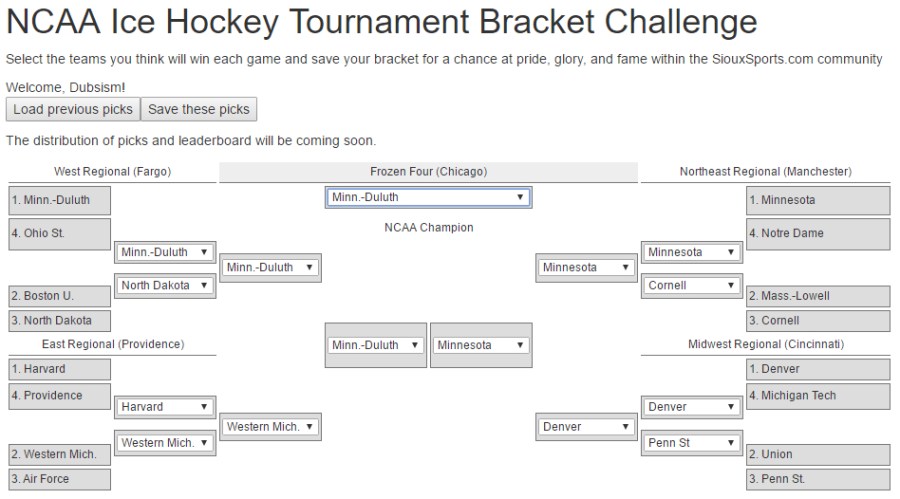Open the Penn St pick dropdown

pyautogui.click(x=692, y=442)
